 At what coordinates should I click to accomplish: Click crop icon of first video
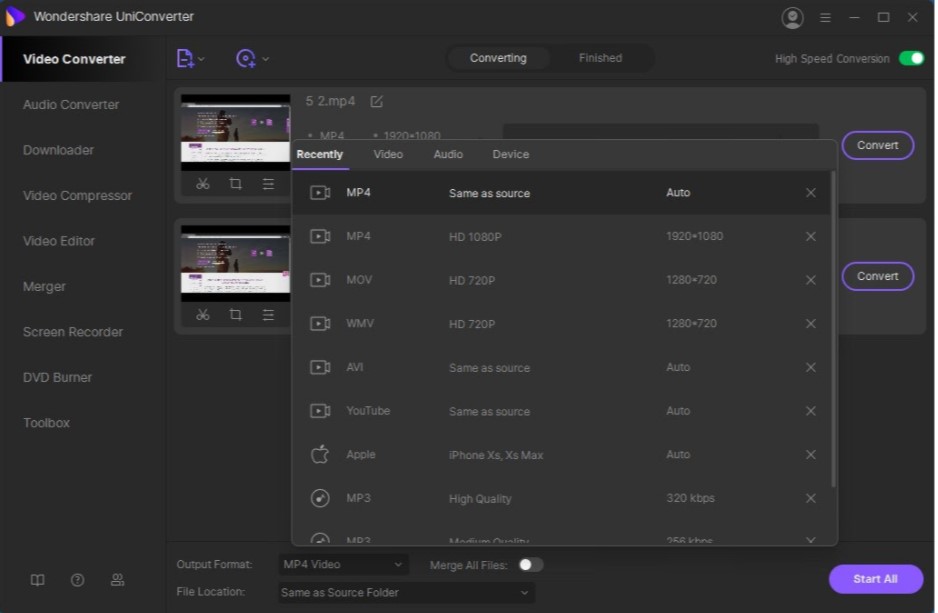pos(236,184)
